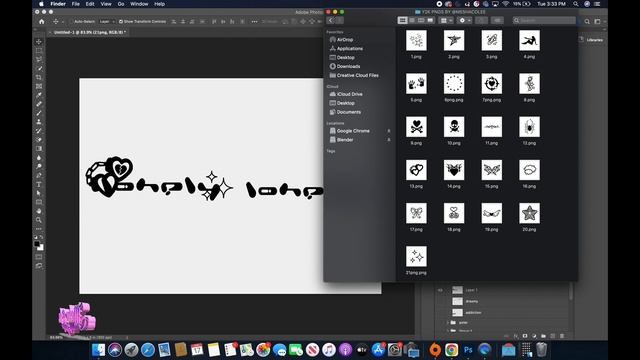The width and height of the screenshot is (640, 360).
Task: Open Applications in Finder sidebar
Action: pos(346,49)
